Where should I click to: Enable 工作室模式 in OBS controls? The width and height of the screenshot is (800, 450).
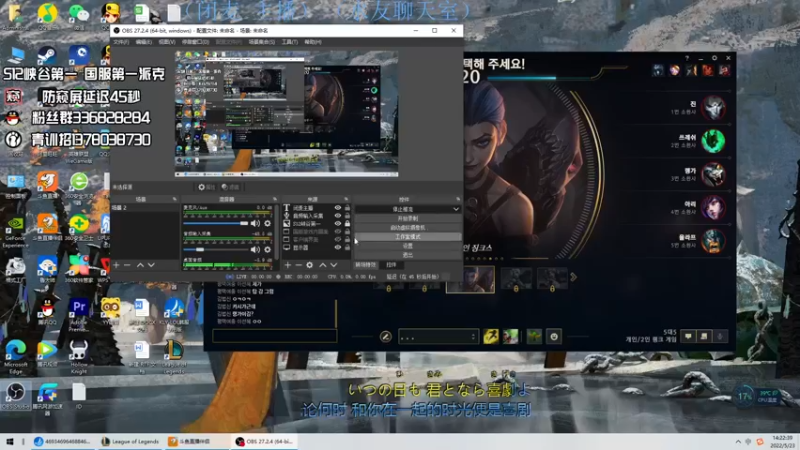pos(407,237)
